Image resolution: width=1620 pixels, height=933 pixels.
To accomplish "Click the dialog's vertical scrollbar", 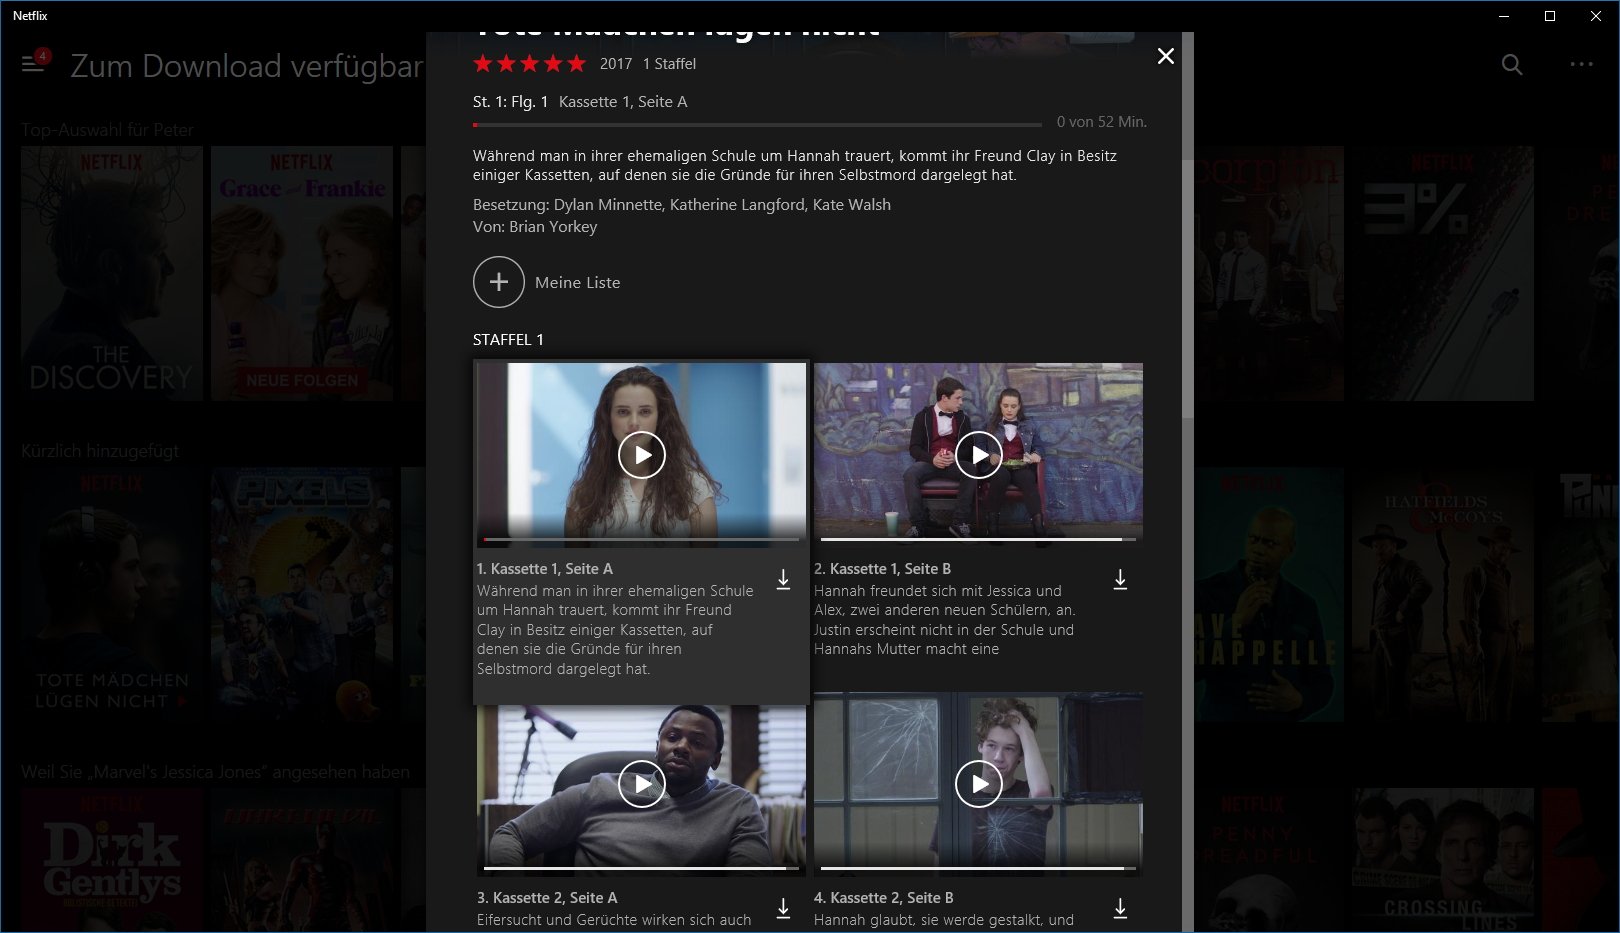I will click(x=1188, y=290).
